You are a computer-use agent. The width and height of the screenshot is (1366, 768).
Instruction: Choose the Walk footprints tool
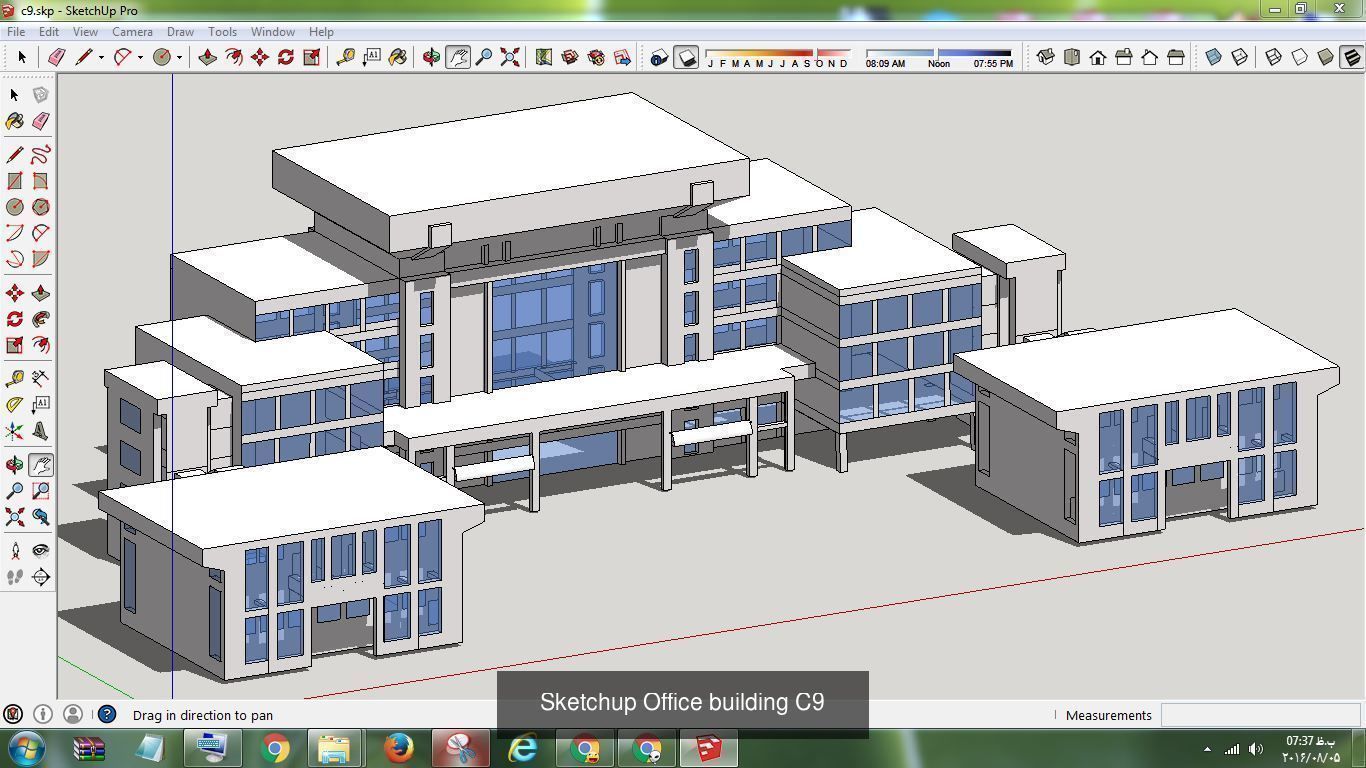tap(14, 577)
